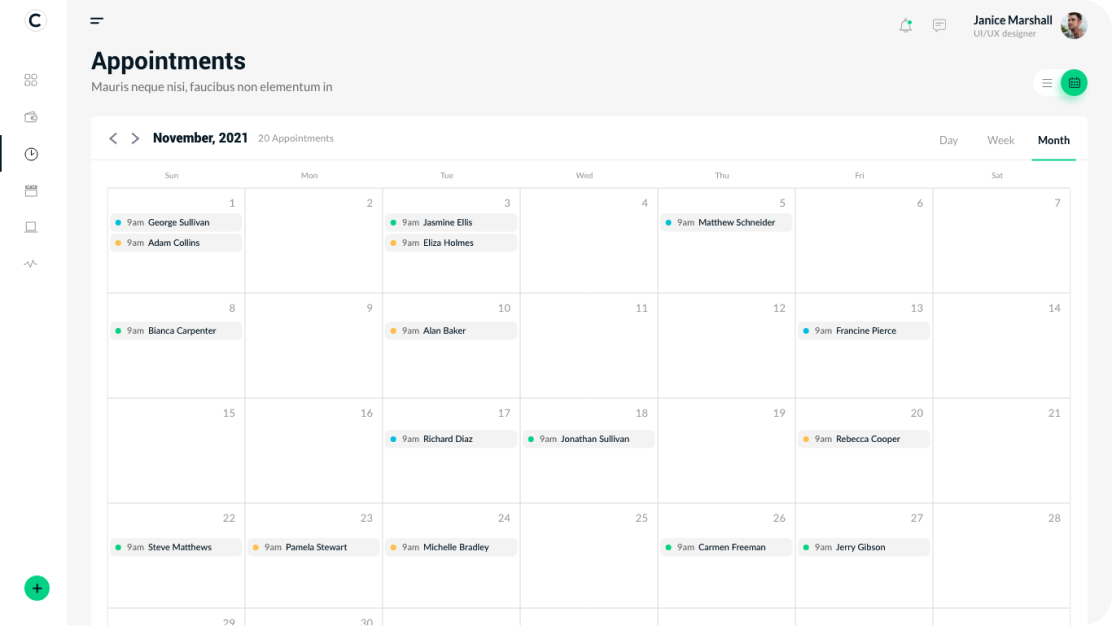Switch to the Week tab

tap(1000, 140)
